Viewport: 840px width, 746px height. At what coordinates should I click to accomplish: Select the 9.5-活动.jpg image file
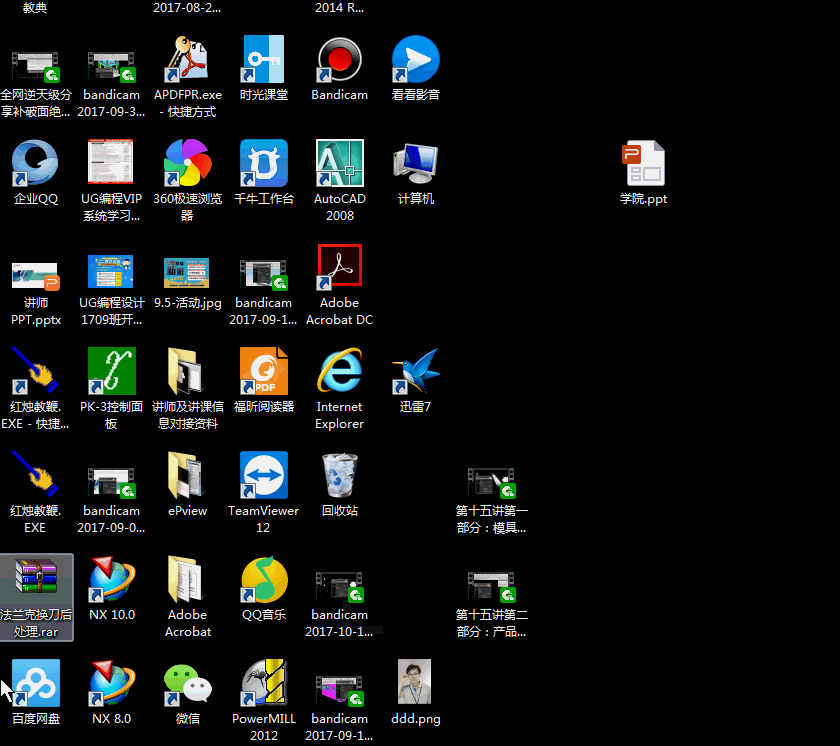point(187,284)
